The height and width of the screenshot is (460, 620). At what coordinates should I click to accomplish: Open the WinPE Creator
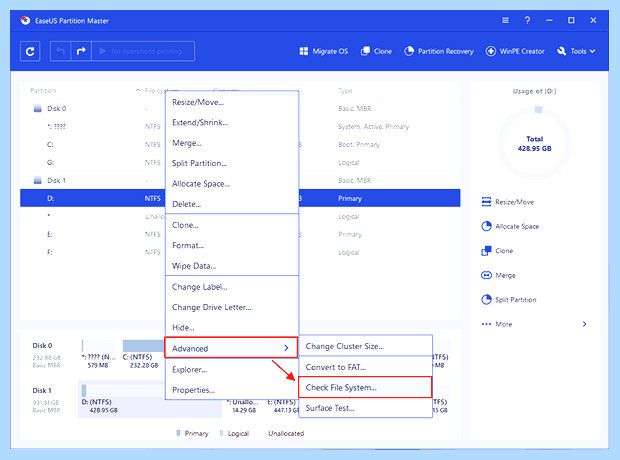(x=515, y=51)
